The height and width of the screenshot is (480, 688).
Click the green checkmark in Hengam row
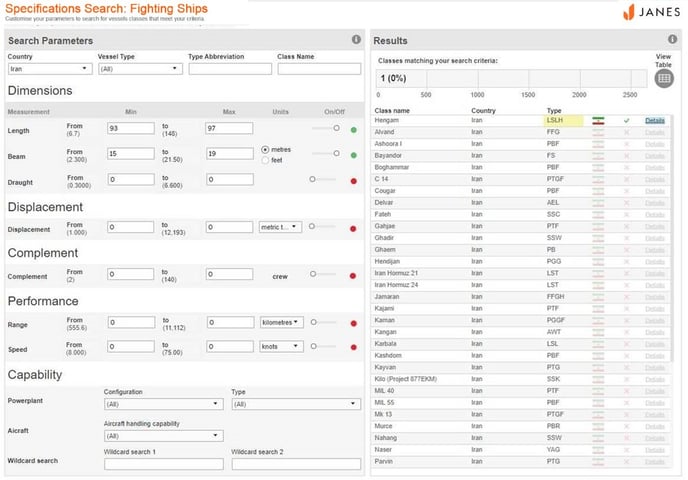pos(626,120)
